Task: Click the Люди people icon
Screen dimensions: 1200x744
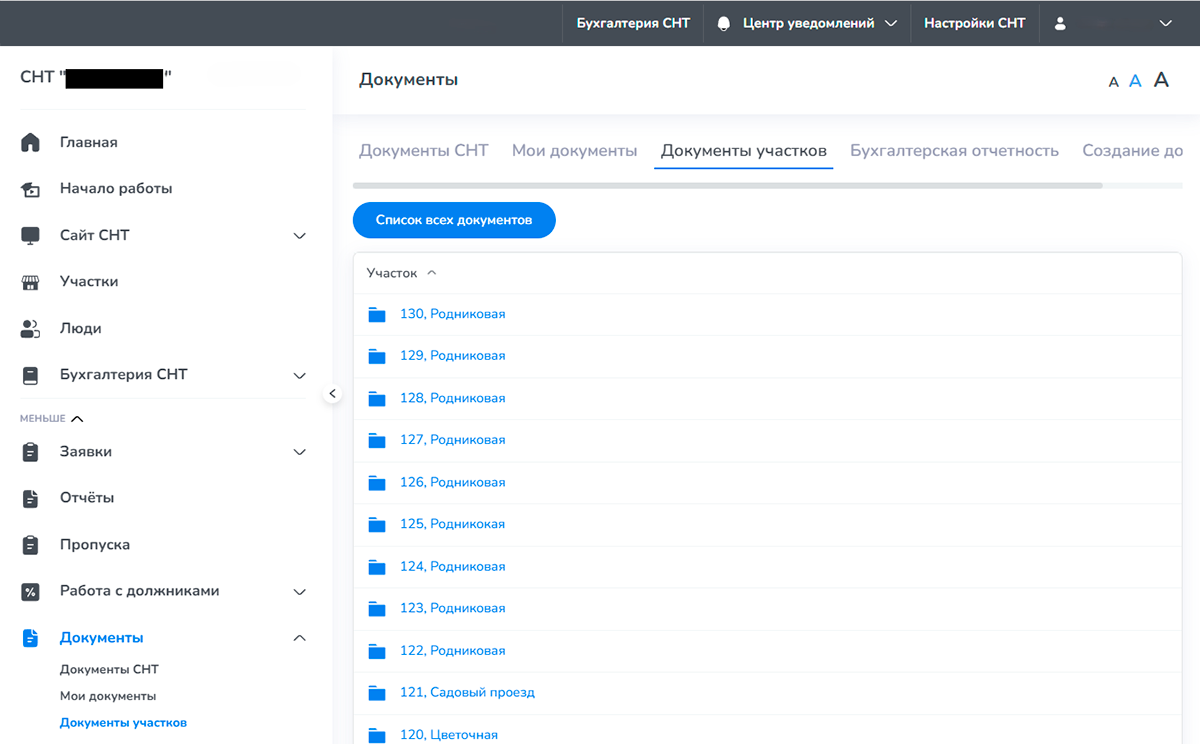Action: point(30,328)
